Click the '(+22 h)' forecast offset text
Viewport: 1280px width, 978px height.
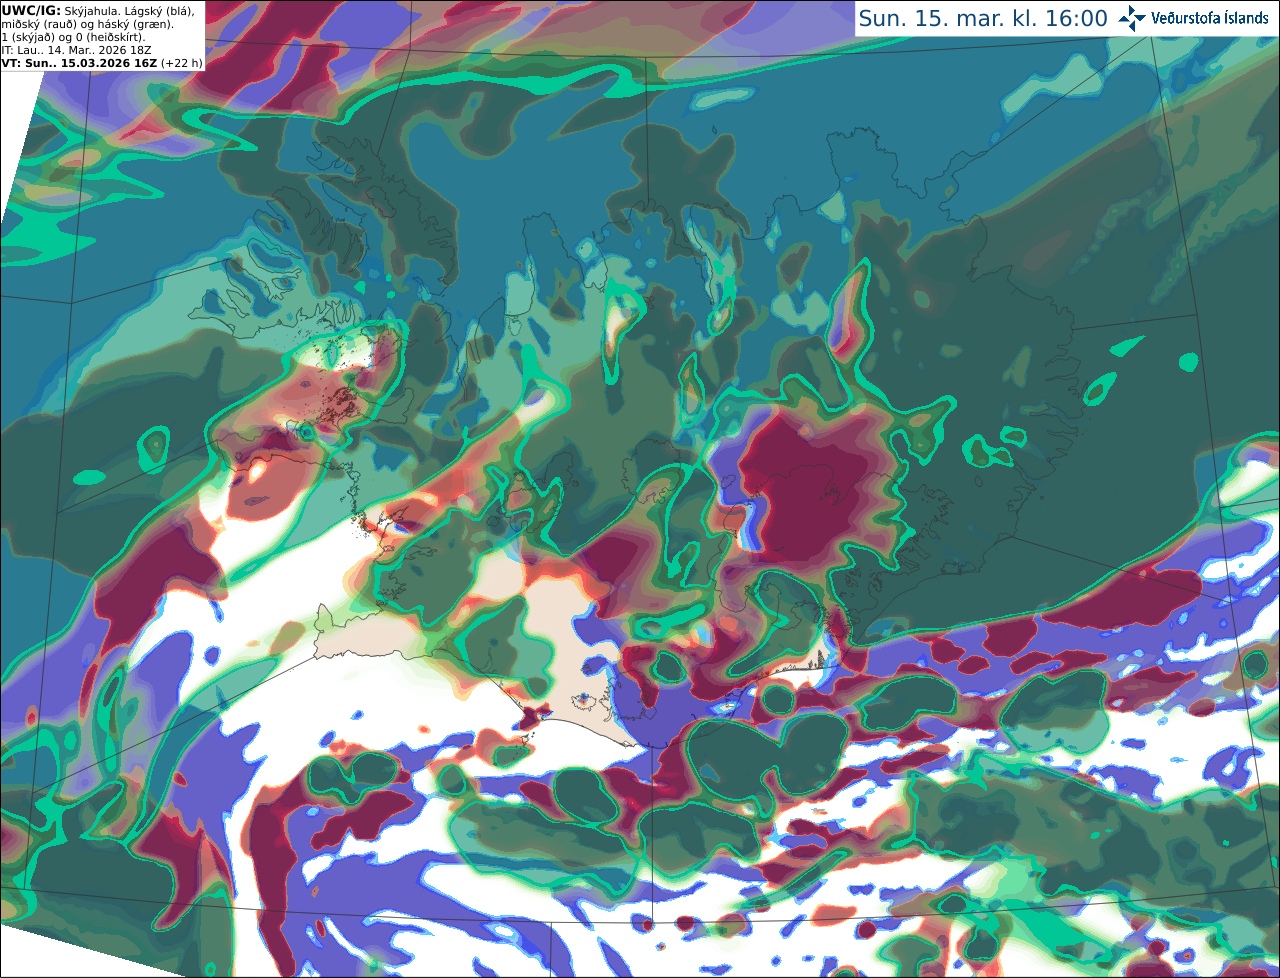pyautogui.click(x=181, y=63)
